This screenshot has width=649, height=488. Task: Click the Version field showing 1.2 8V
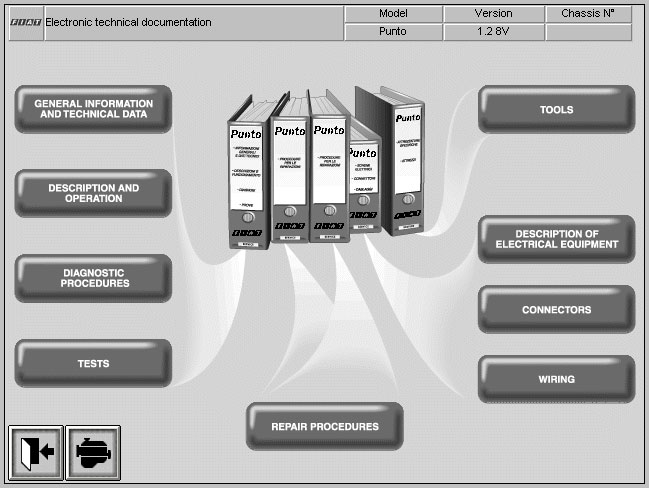tap(494, 32)
